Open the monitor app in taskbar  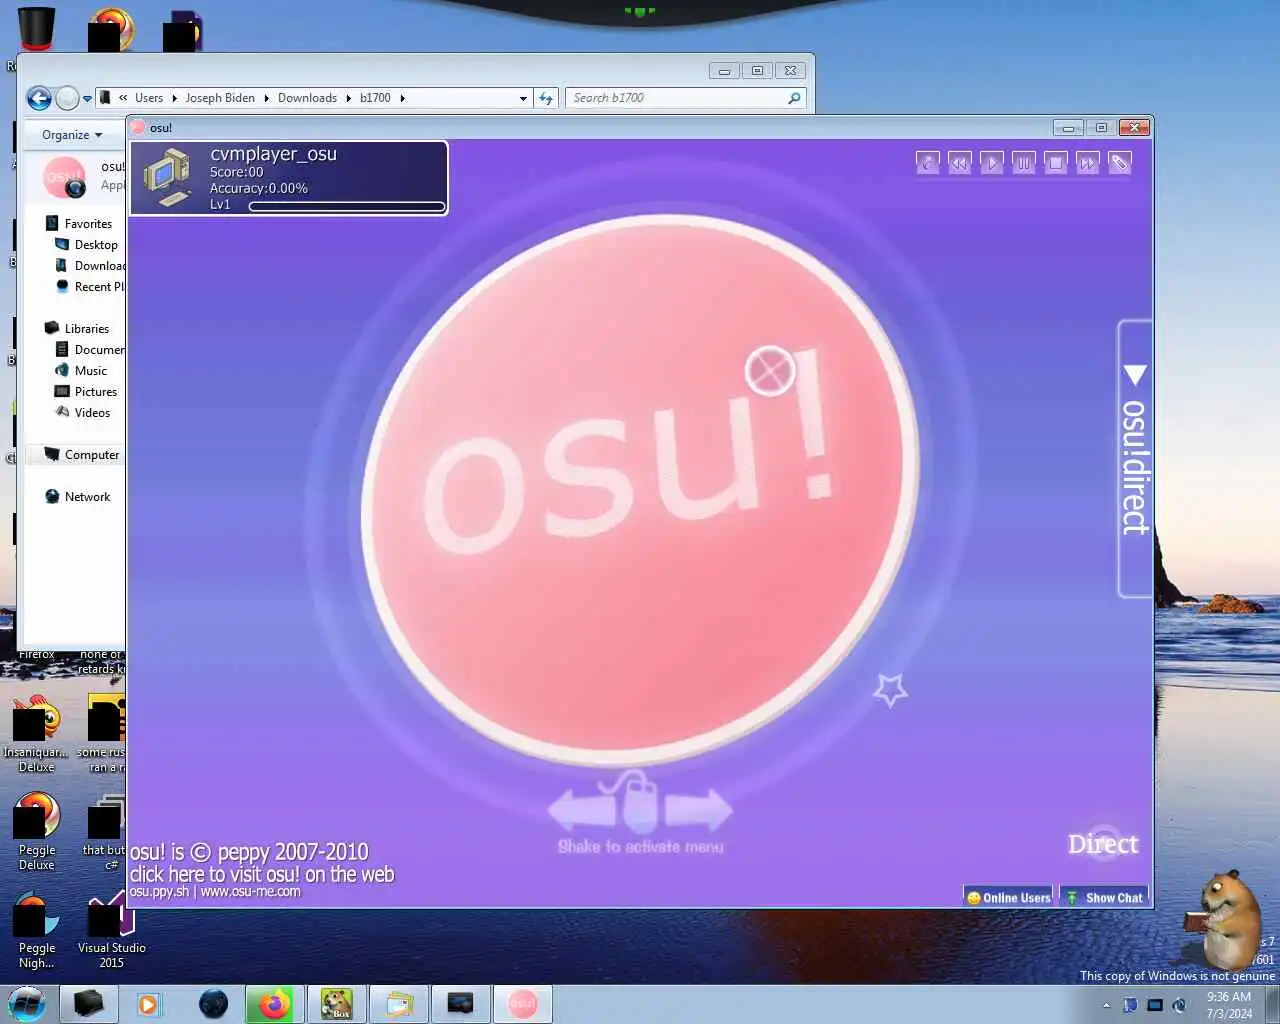460,1004
